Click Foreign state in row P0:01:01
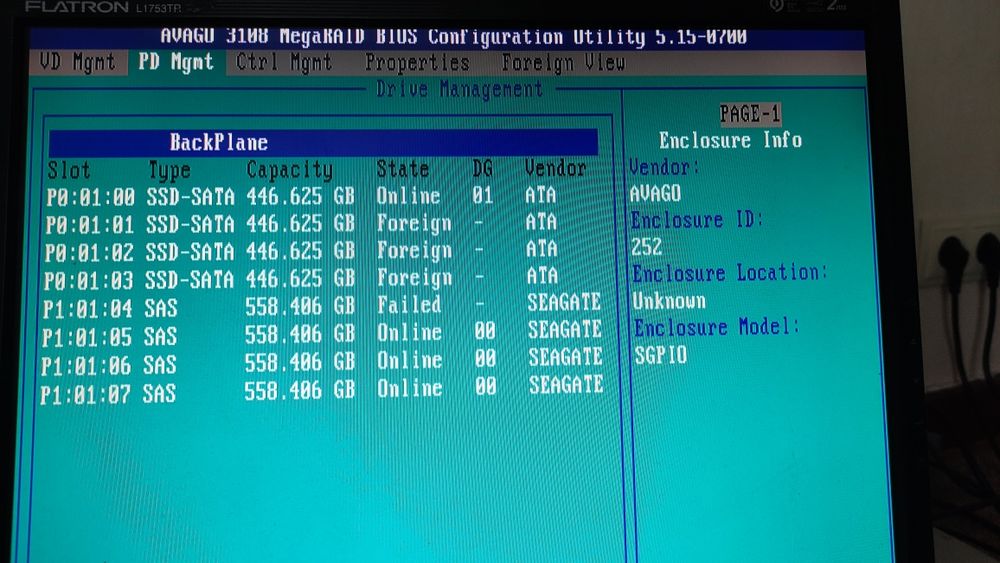 pyautogui.click(x=414, y=224)
